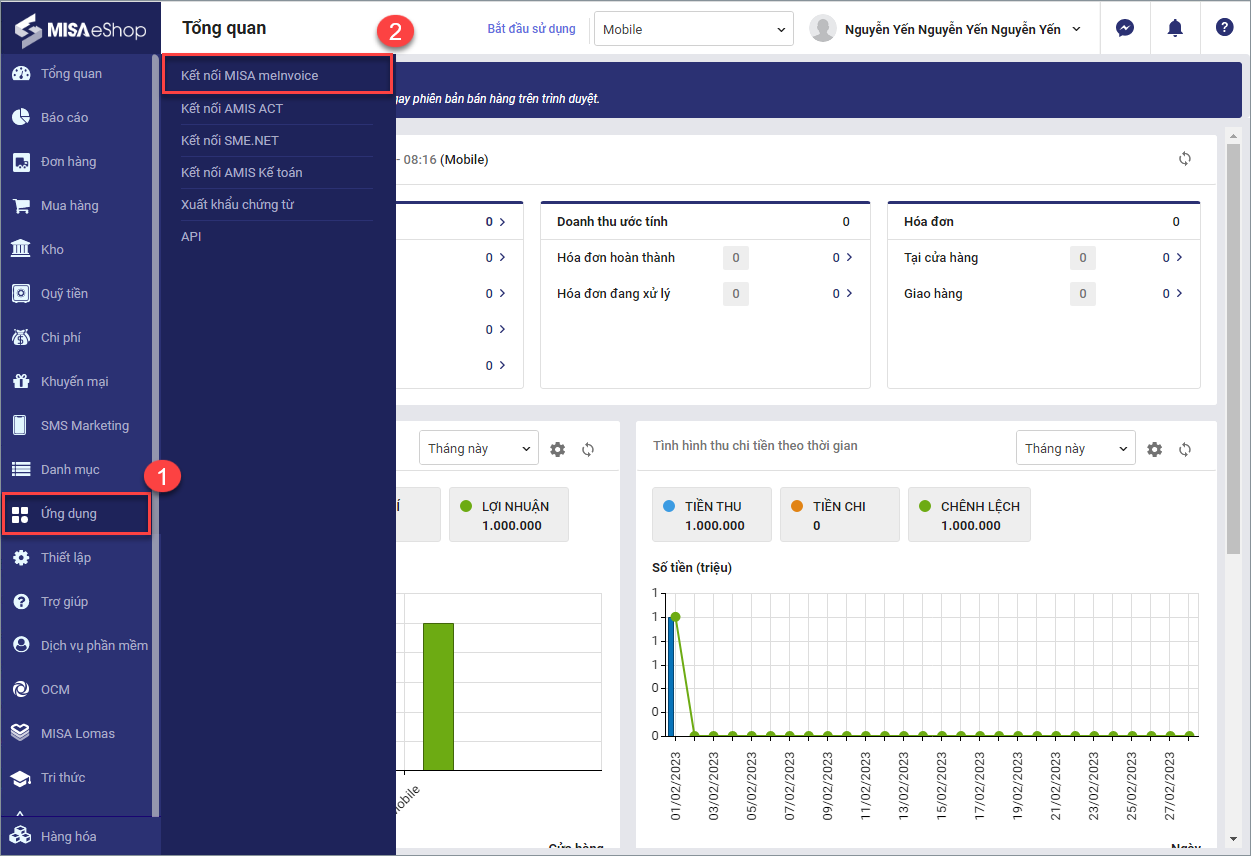The height and width of the screenshot is (856, 1251).
Task: Refresh the overview summary panel
Action: tap(1185, 159)
